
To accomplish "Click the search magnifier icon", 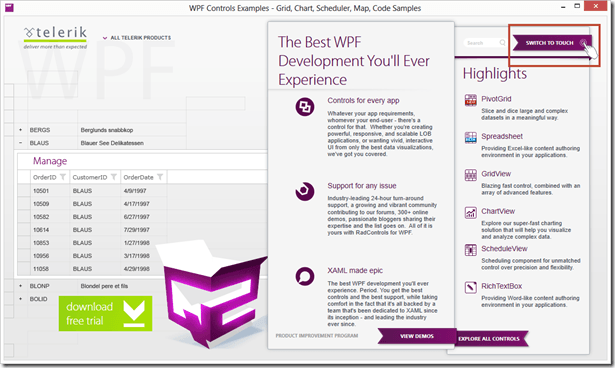I will [x=502, y=42].
